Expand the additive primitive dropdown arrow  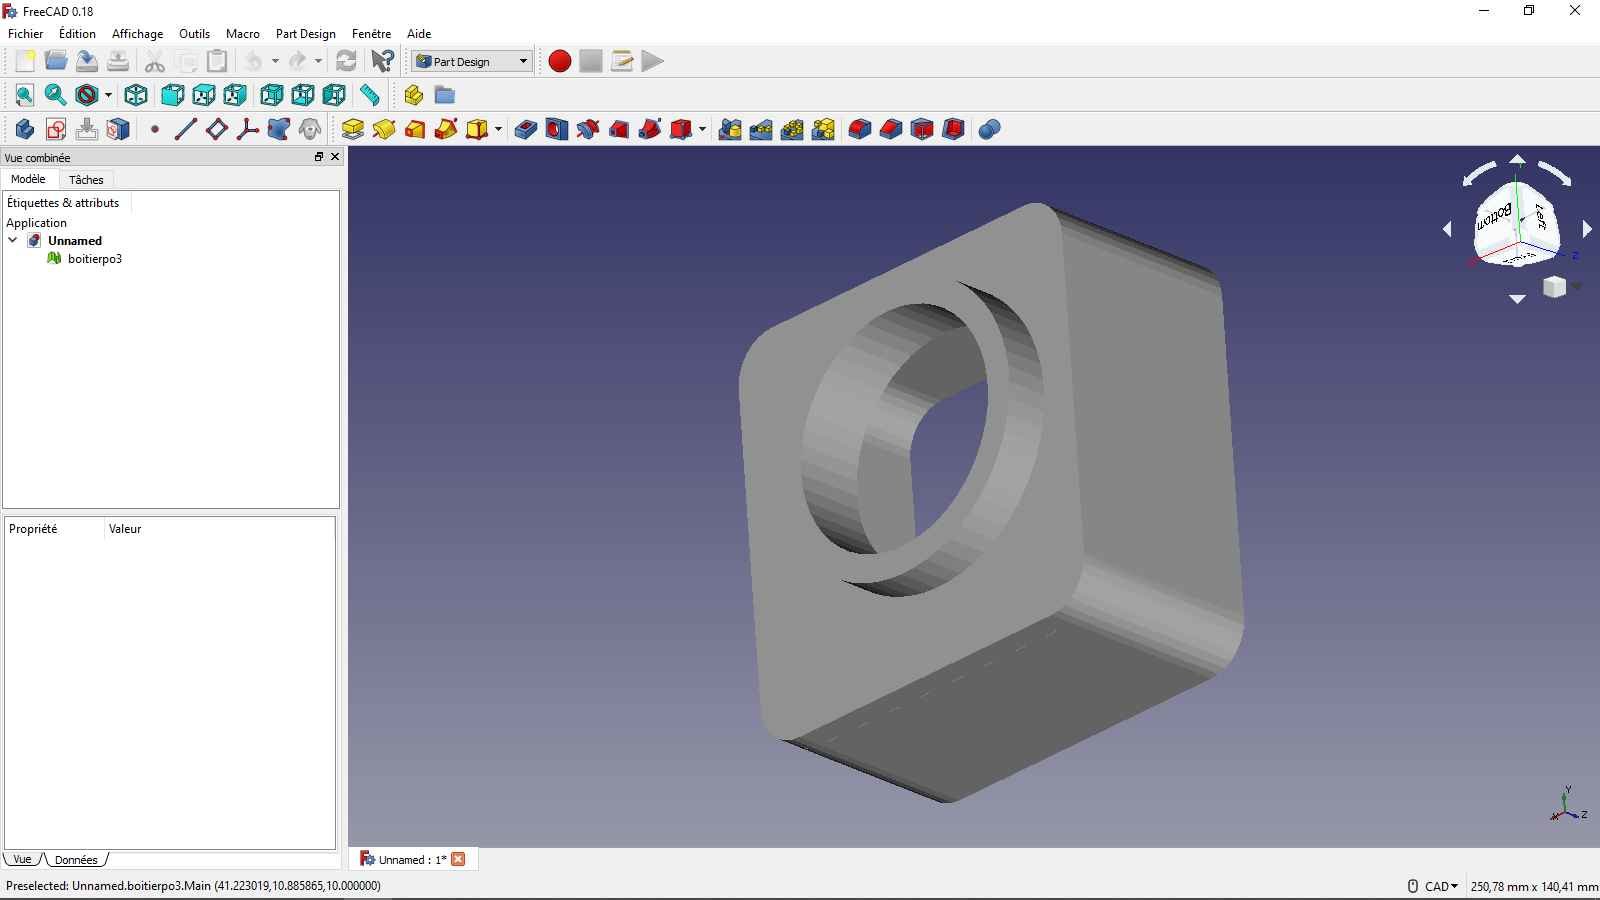[498, 129]
